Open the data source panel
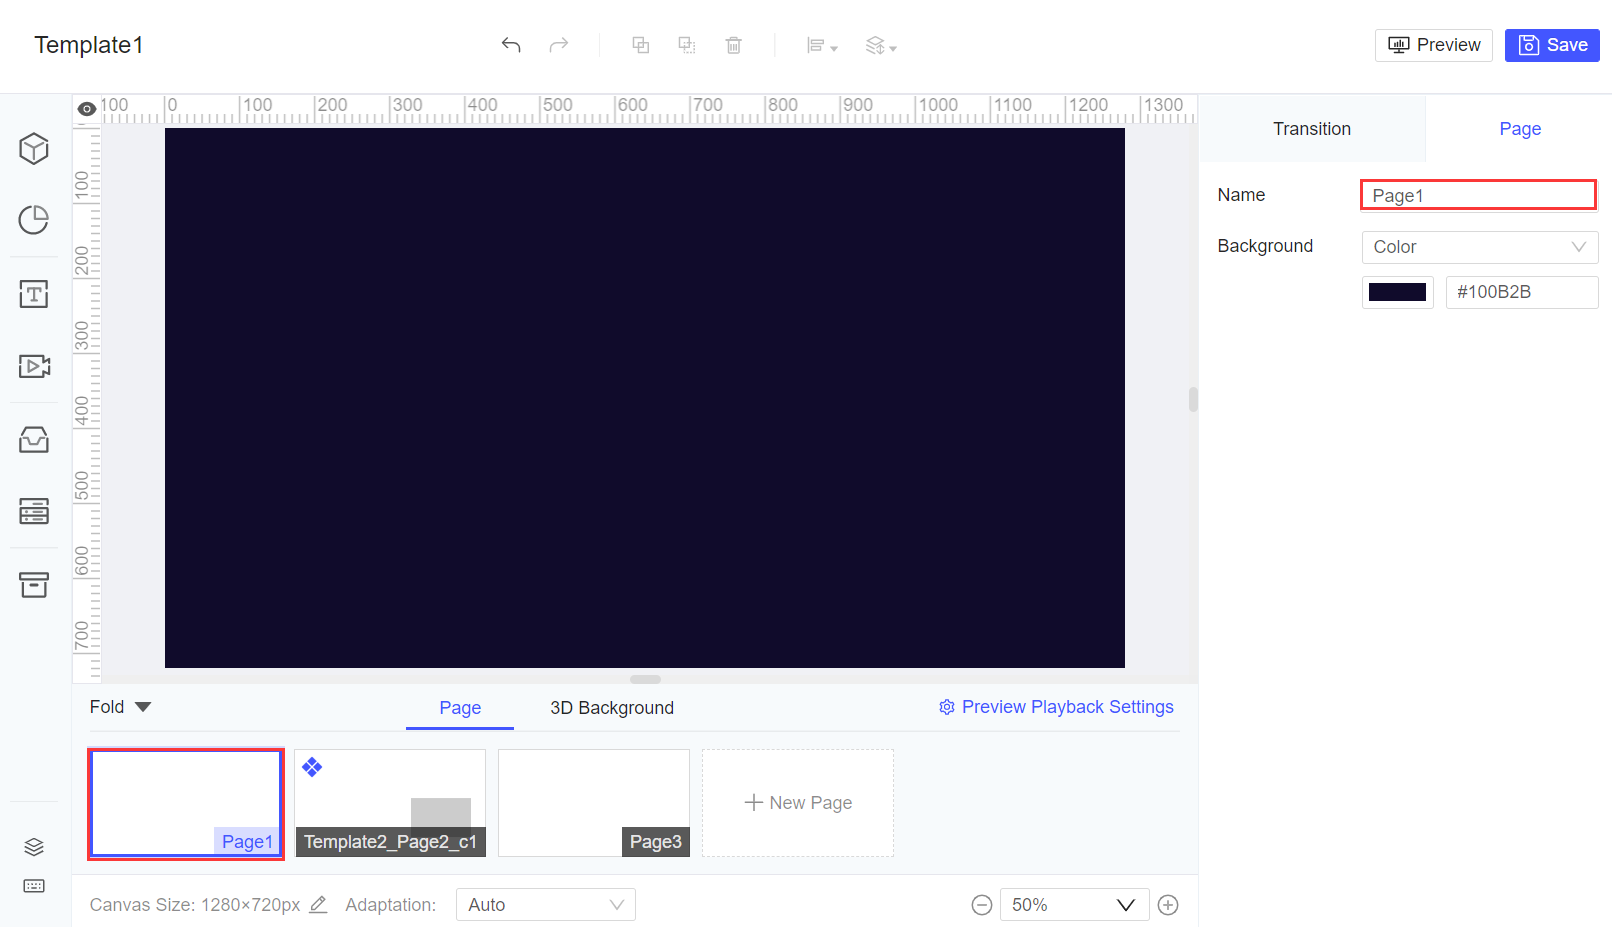The image size is (1612, 927). (x=34, y=511)
